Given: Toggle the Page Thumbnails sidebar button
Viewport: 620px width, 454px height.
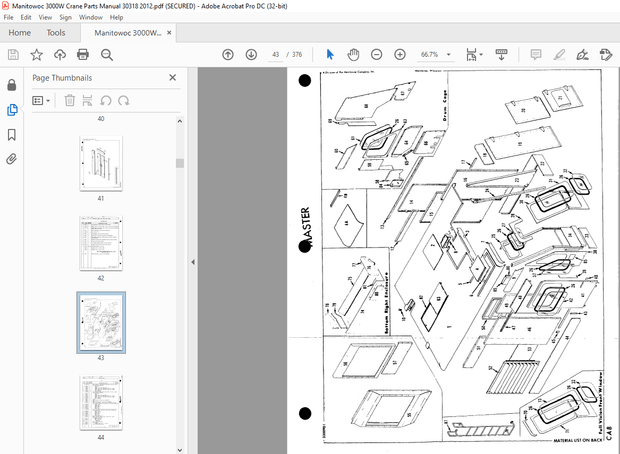Looking at the screenshot, I should [x=11, y=110].
